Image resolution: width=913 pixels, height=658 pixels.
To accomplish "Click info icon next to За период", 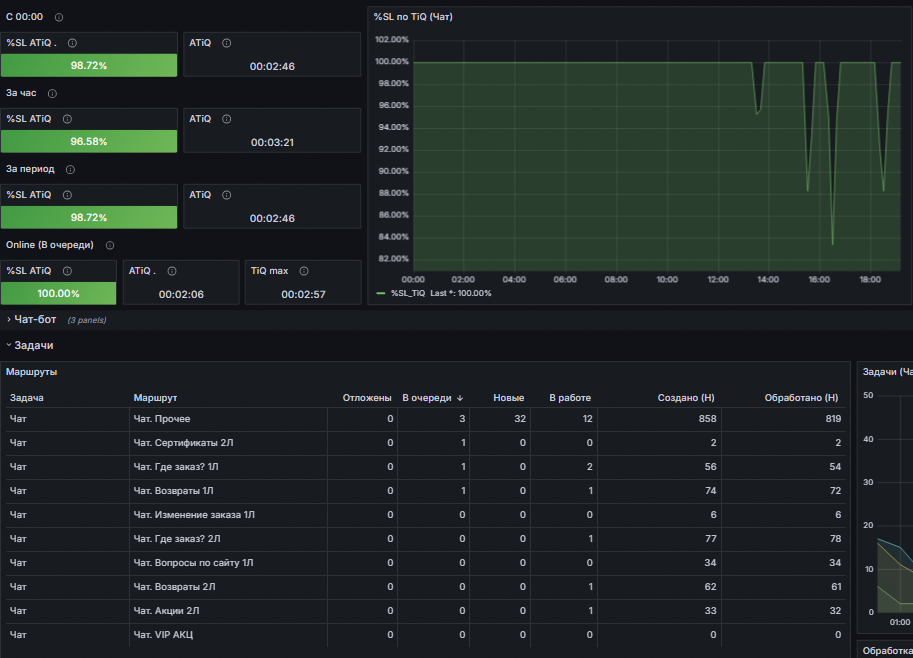I will point(70,170).
